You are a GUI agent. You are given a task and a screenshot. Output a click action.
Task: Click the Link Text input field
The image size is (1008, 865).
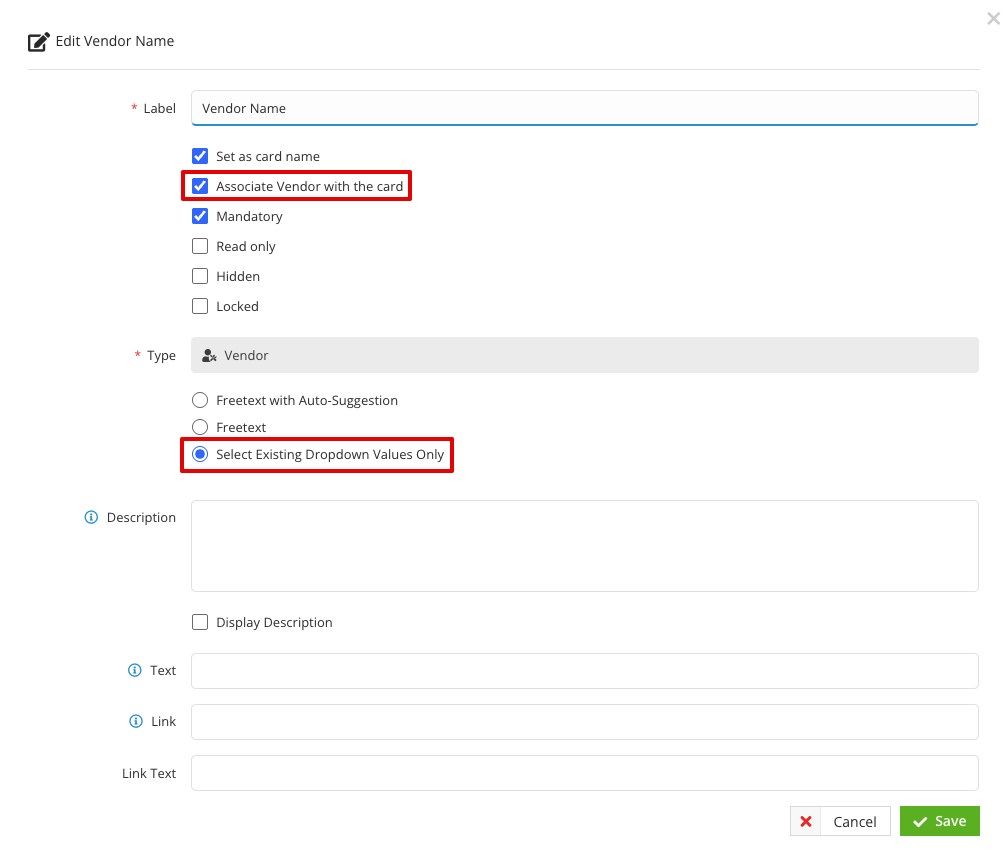coord(585,772)
